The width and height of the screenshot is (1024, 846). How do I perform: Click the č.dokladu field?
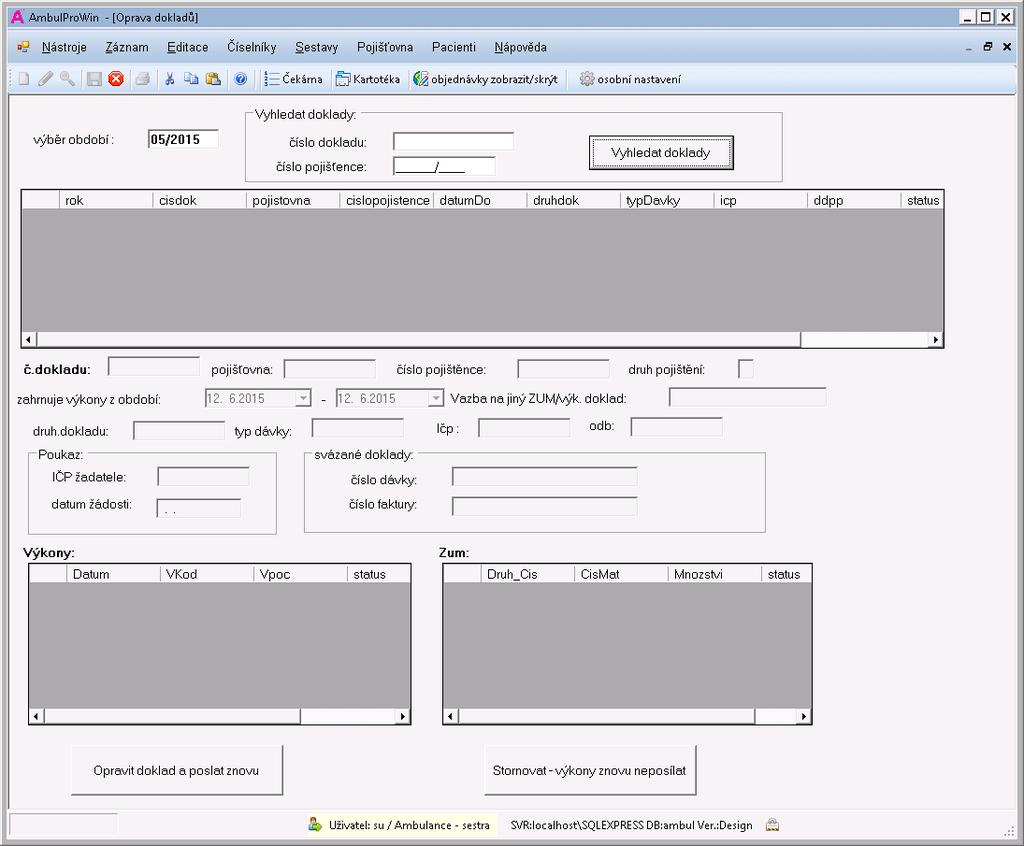[153, 366]
